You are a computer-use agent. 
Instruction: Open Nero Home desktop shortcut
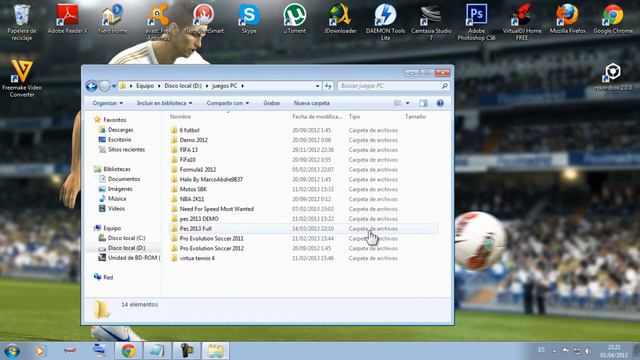[x=113, y=19]
